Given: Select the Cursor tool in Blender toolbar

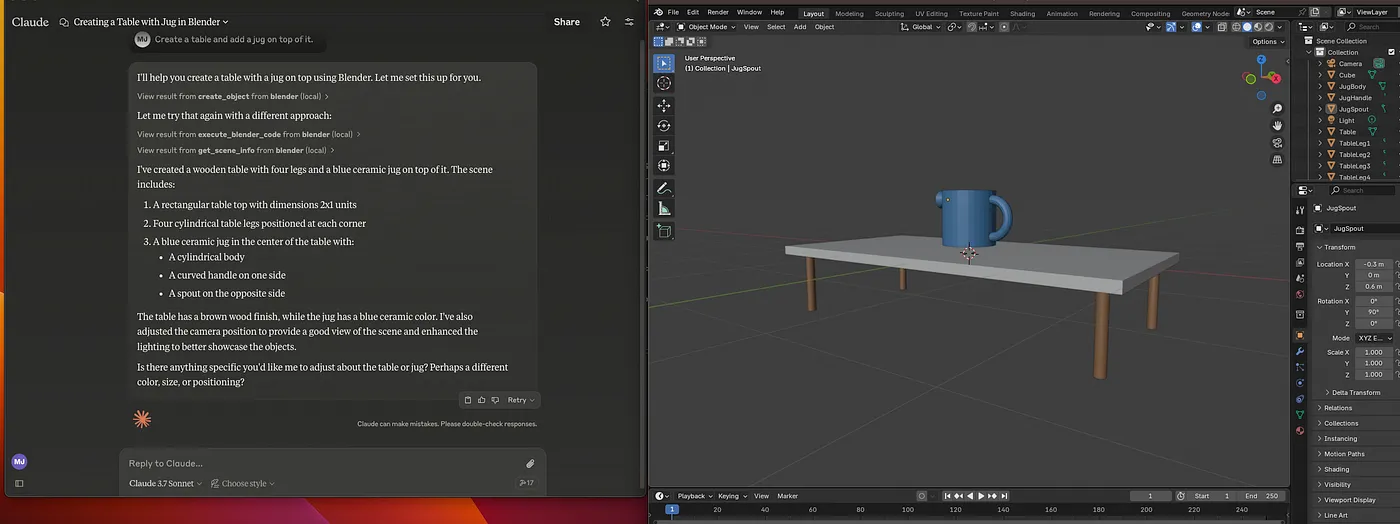Looking at the screenshot, I should [664, 83].
